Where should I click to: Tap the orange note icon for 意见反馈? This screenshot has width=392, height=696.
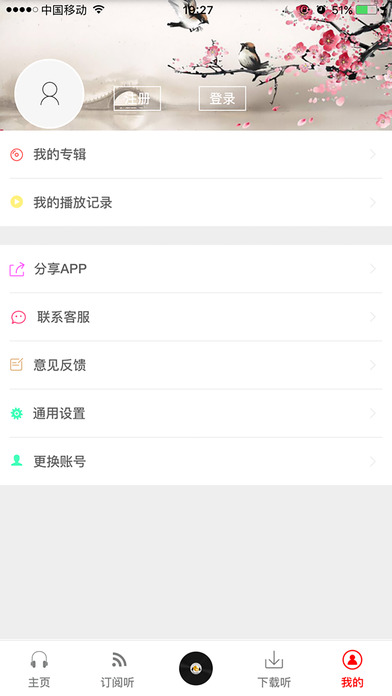coord(16,365)
